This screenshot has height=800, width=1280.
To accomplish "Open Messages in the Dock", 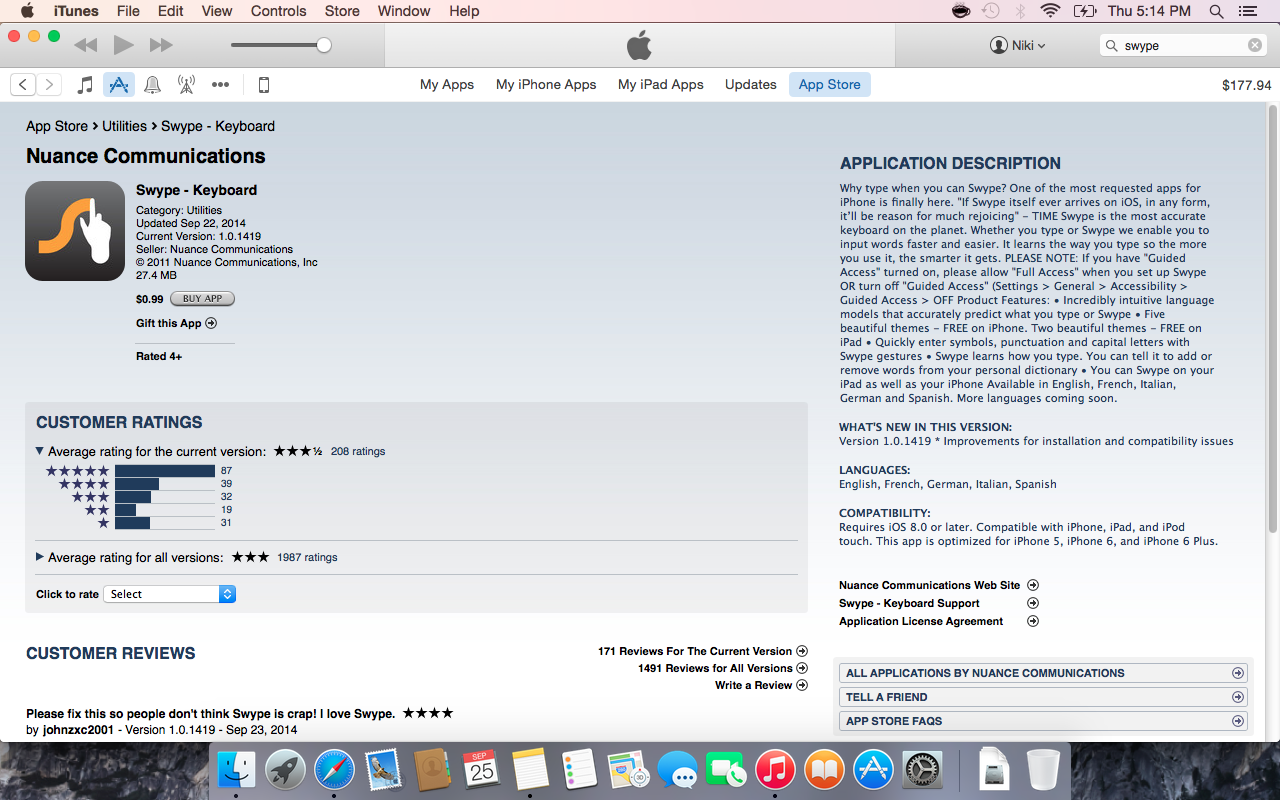I will tap(678, 770).
